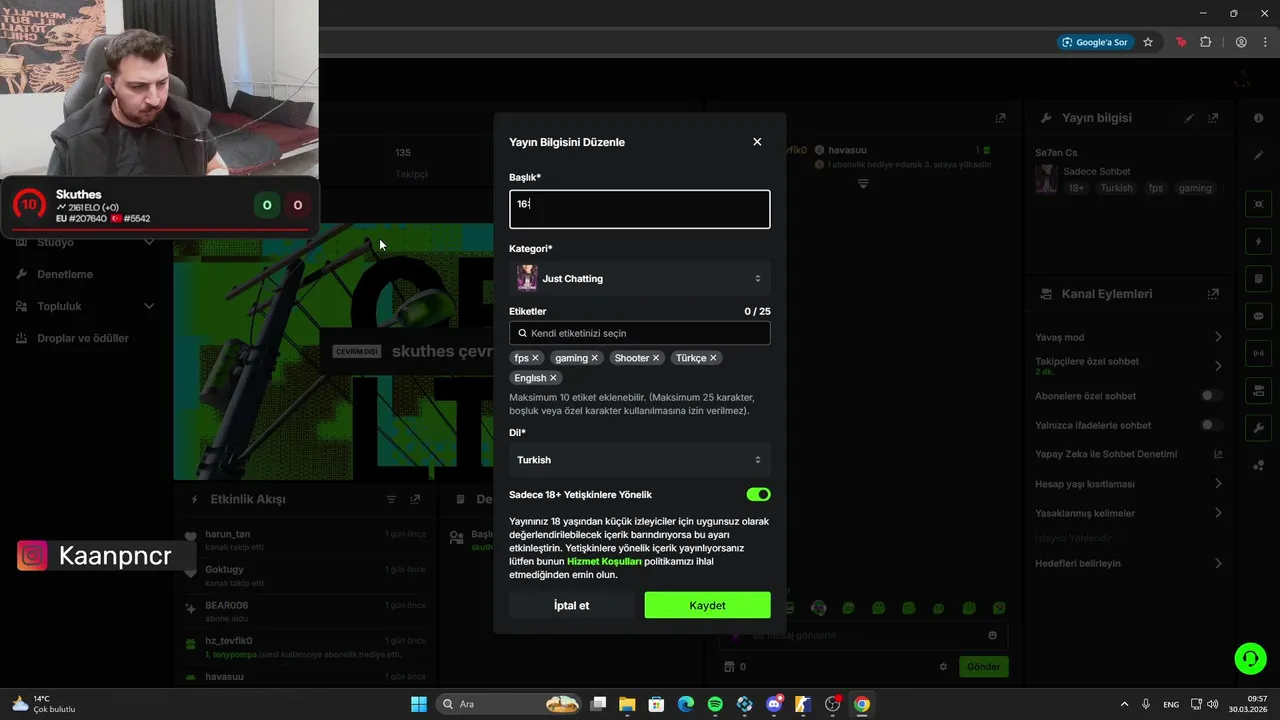Pop out the Etkinlik Akışı panel
This screenshot has width=1280, height=720.
click(x=415, y=499)
